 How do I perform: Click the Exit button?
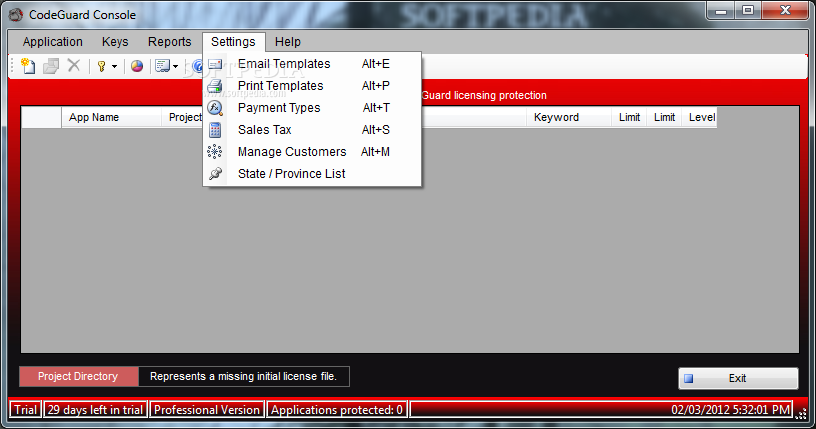point(738,378)
